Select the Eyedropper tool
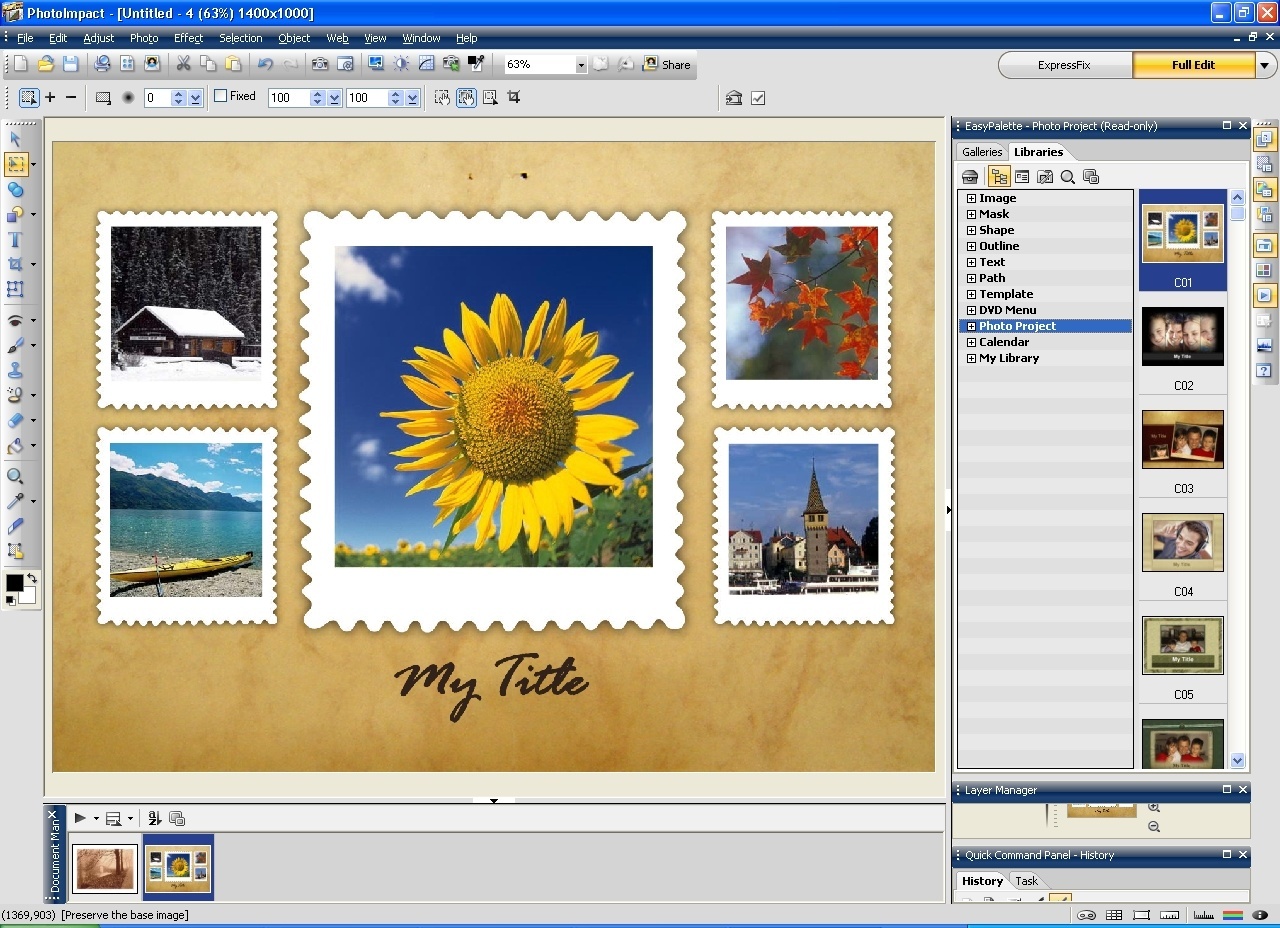The width and height of the screenshot is (1280, 928). [15, 502]
